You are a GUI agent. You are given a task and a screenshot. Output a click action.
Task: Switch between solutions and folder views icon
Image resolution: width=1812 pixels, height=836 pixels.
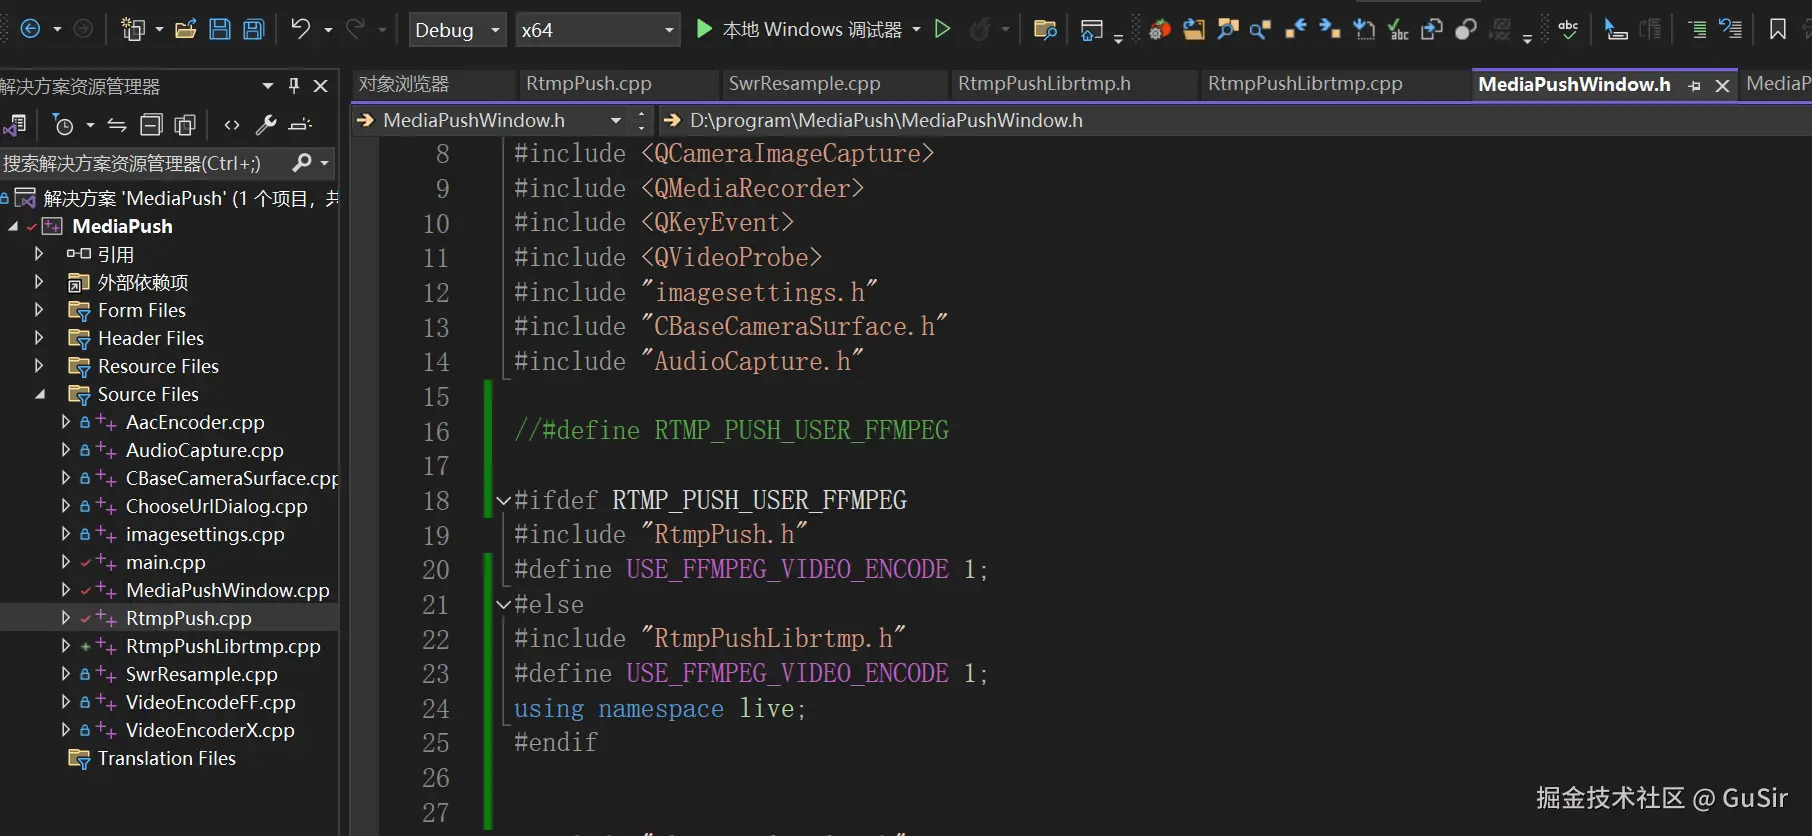(x=15, y=125)
